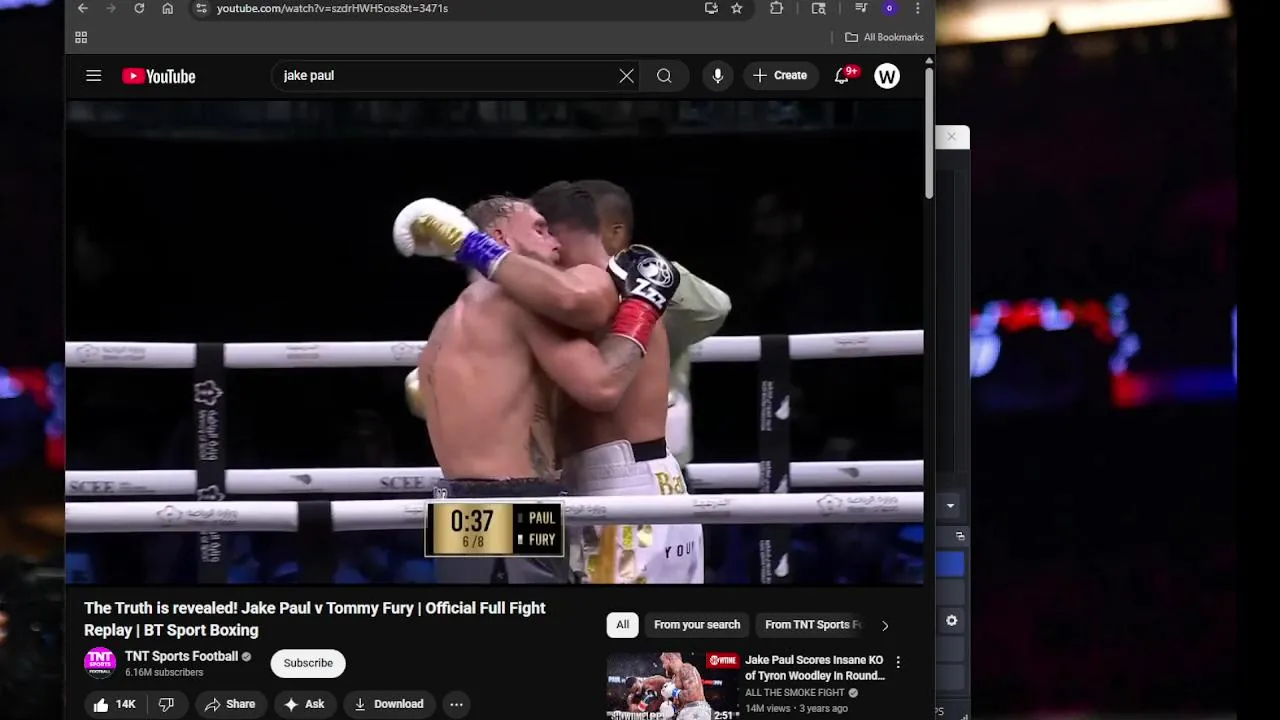Select the 'From your search' chip
The image size is (1280, 720).
click(x=697, y=625)
